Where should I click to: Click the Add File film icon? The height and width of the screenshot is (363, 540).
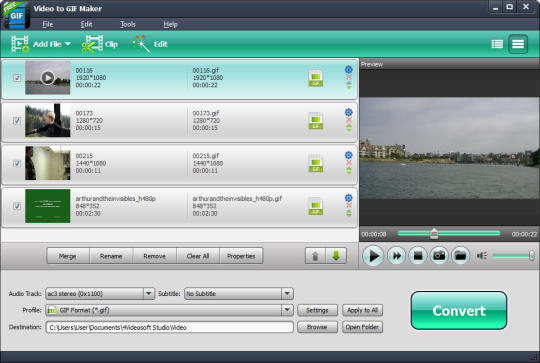pyautogui.click(x=20, y=44)
